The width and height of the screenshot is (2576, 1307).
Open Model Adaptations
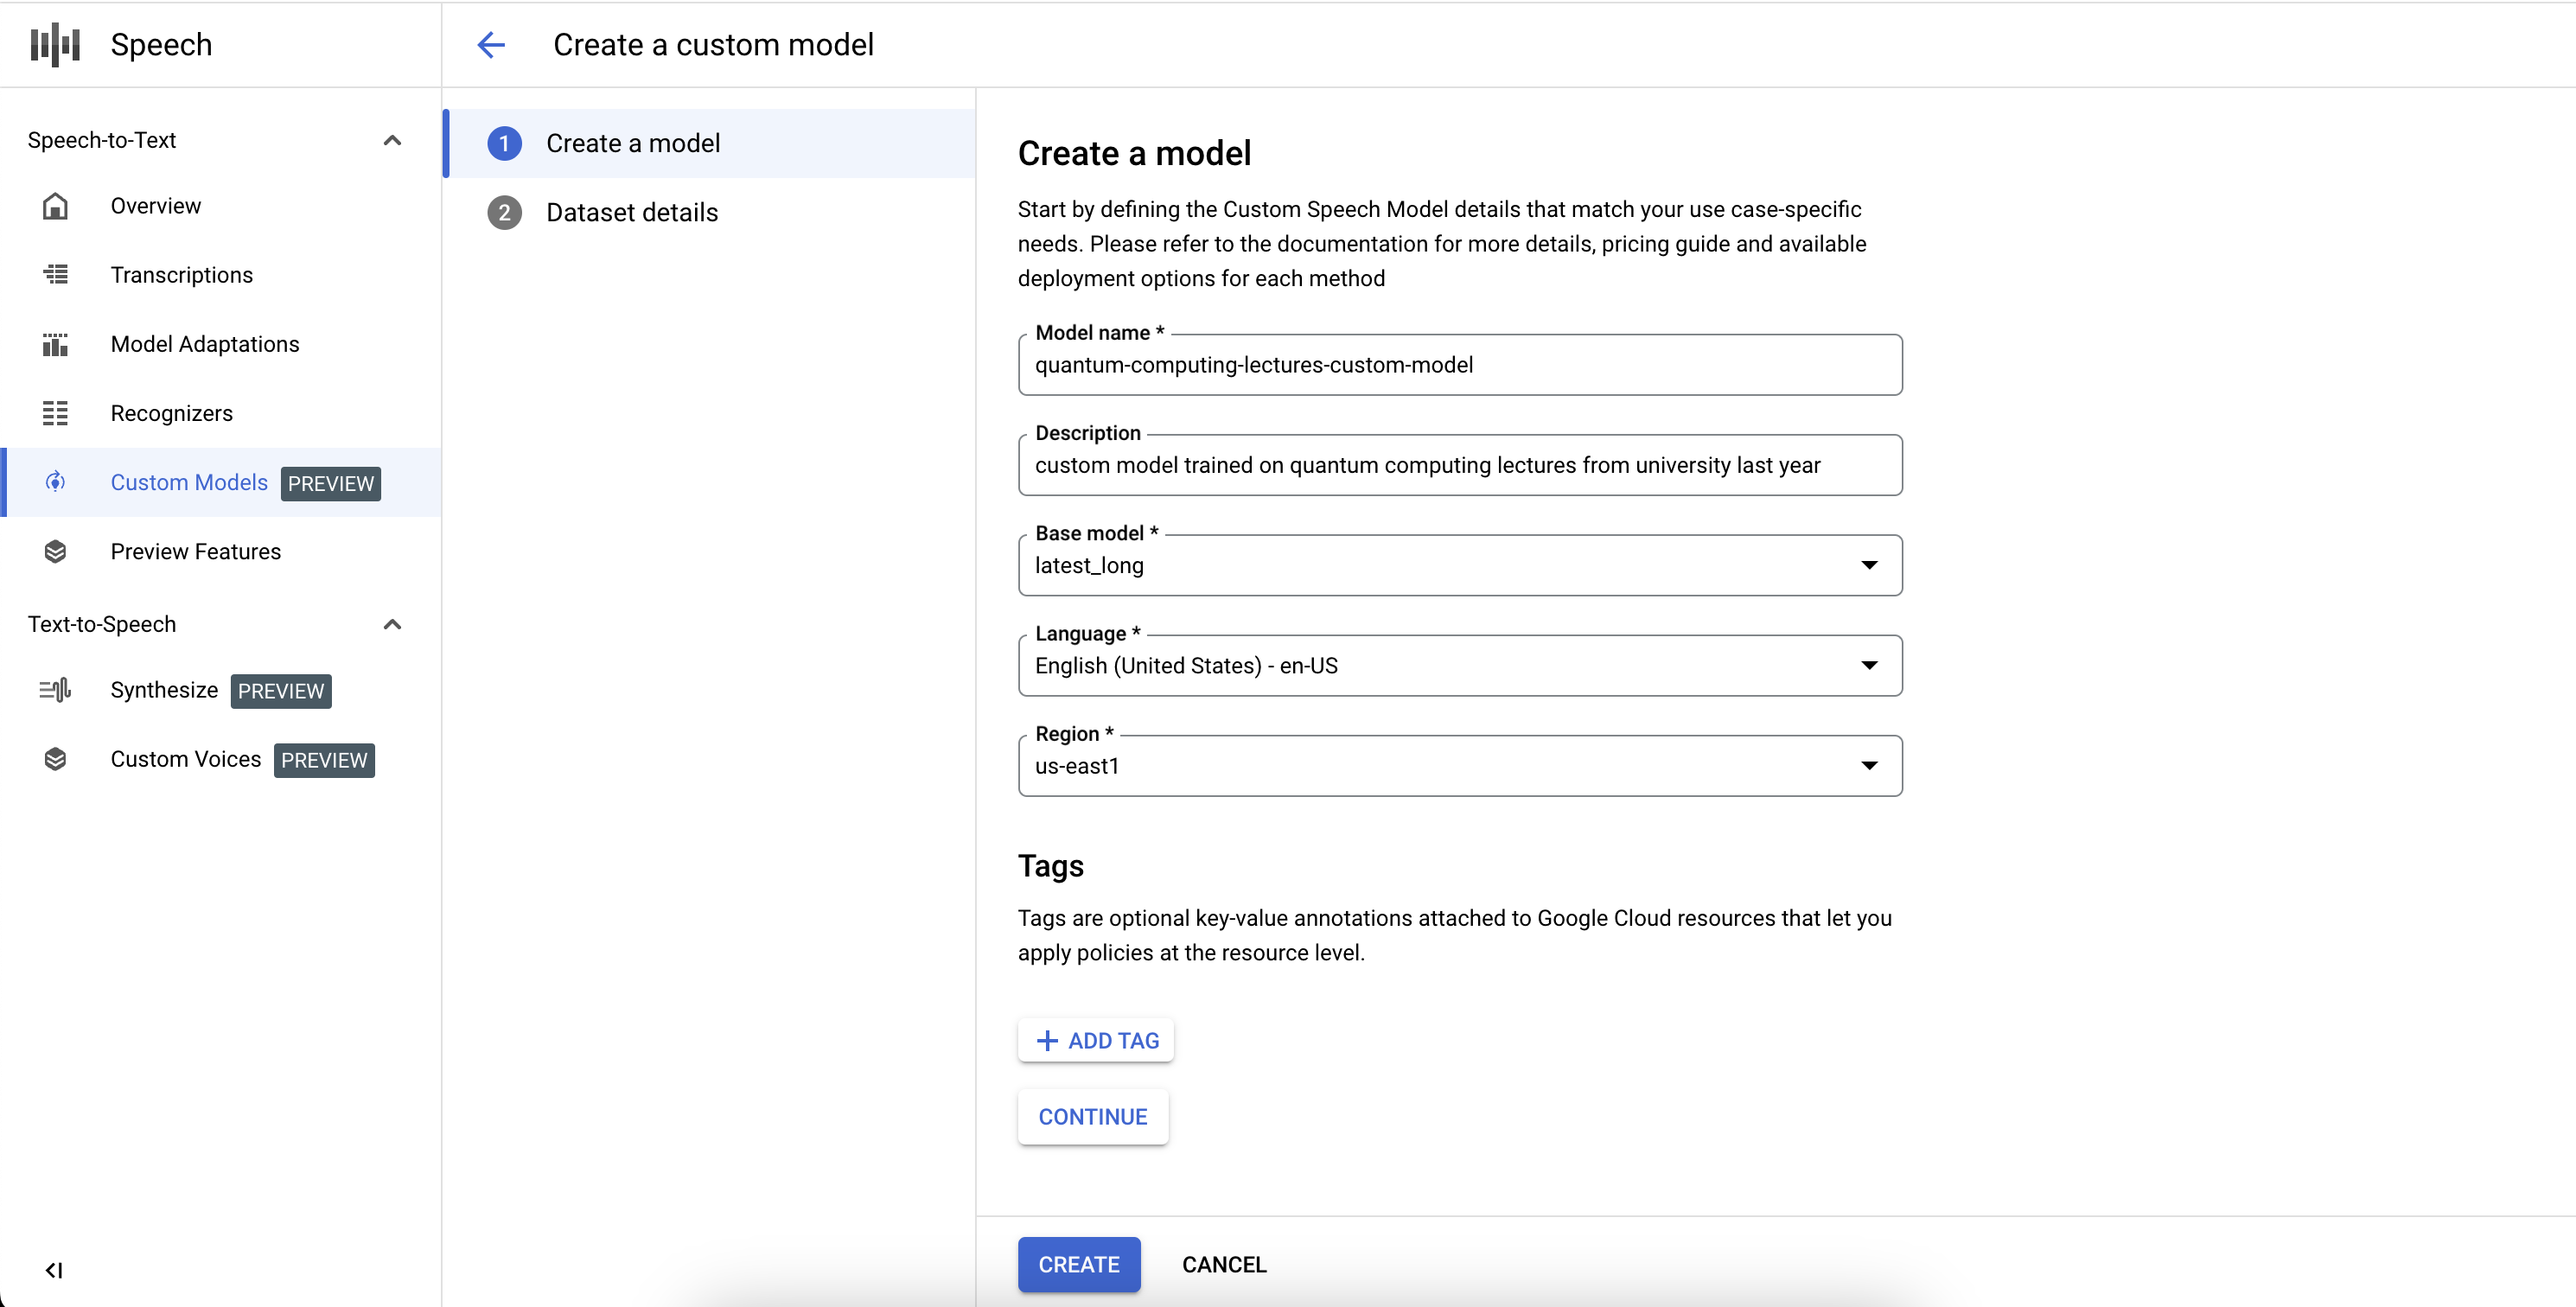(x=204, y=344)
